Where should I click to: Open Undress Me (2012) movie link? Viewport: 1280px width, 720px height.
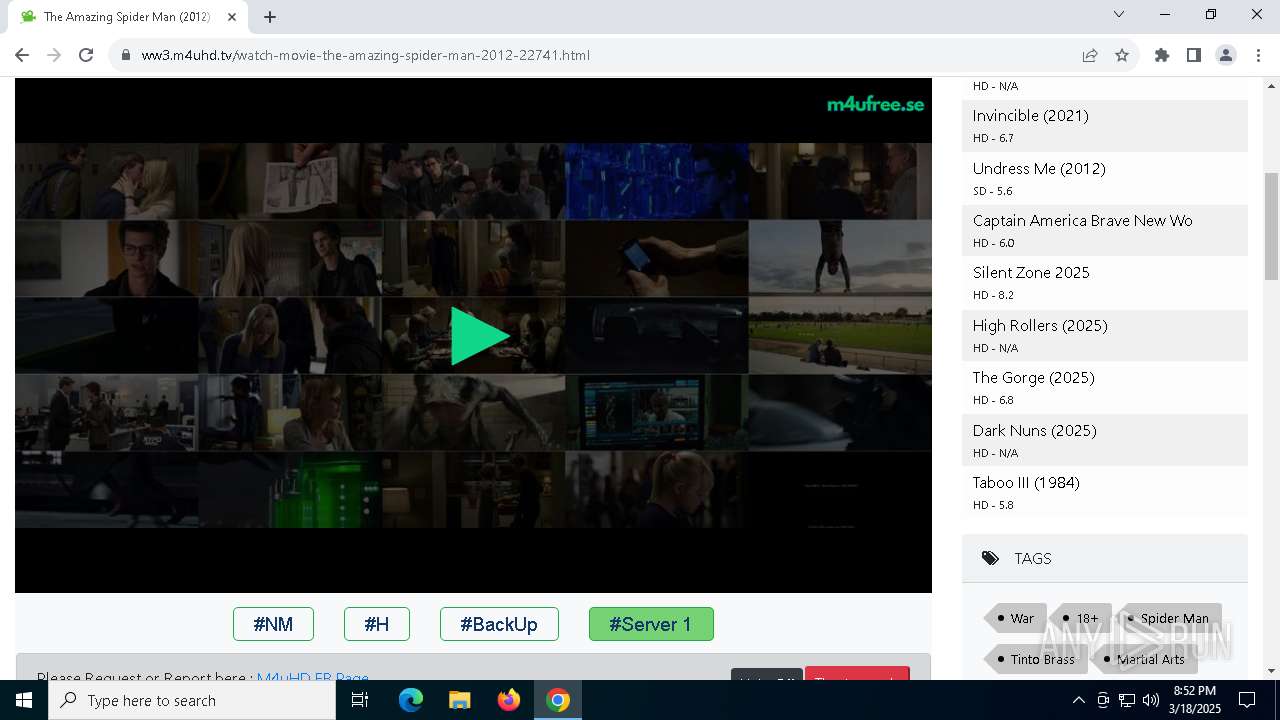[1039, 168]
